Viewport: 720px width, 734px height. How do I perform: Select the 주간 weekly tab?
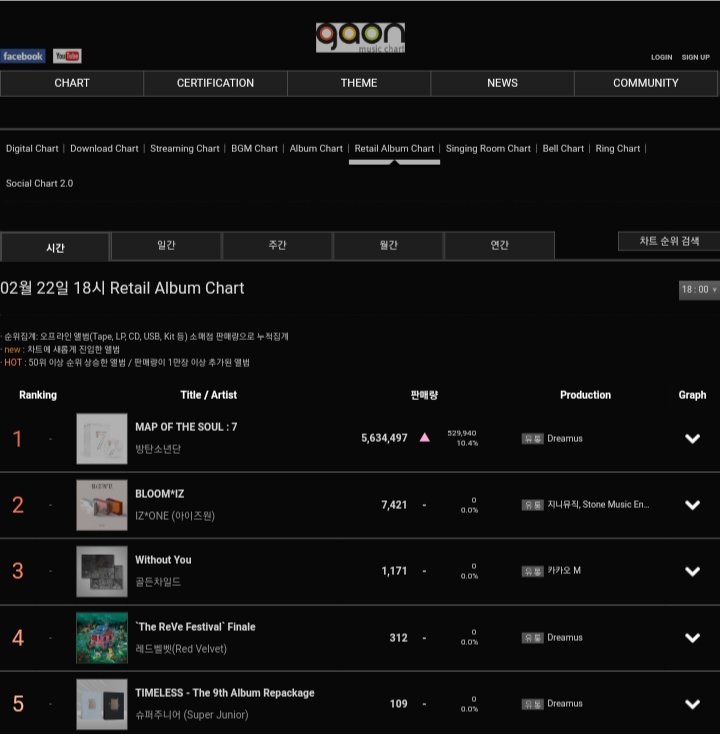pos(277,245)
